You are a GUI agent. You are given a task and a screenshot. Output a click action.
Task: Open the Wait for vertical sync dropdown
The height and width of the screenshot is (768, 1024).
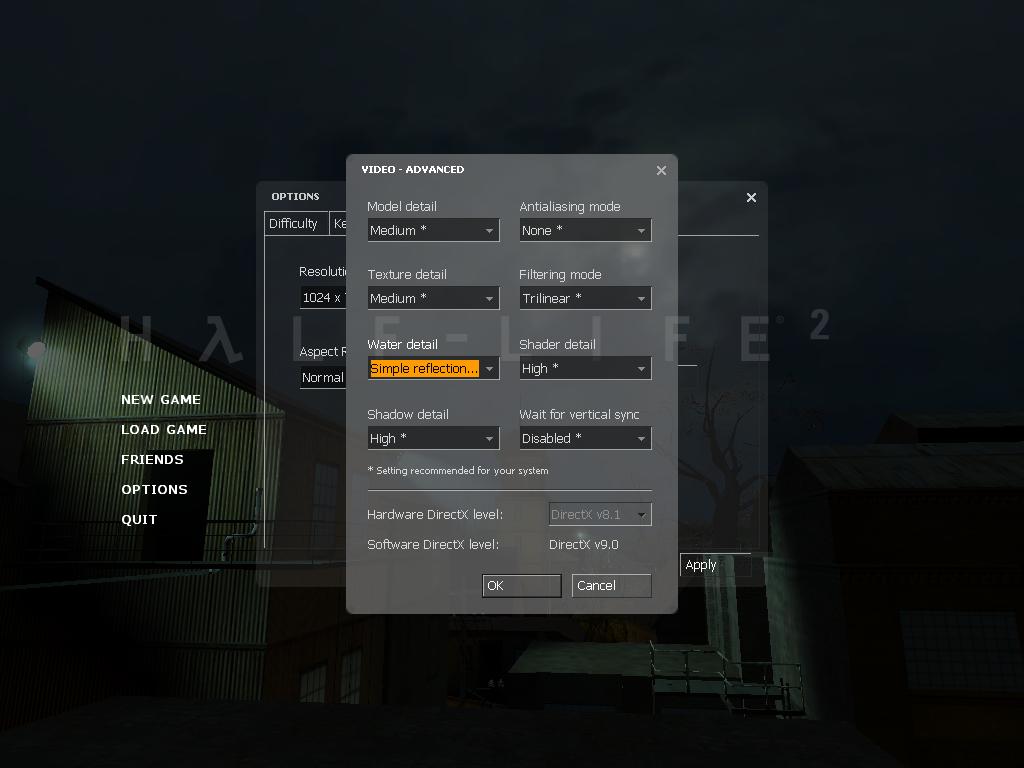(x=585, y=438)
